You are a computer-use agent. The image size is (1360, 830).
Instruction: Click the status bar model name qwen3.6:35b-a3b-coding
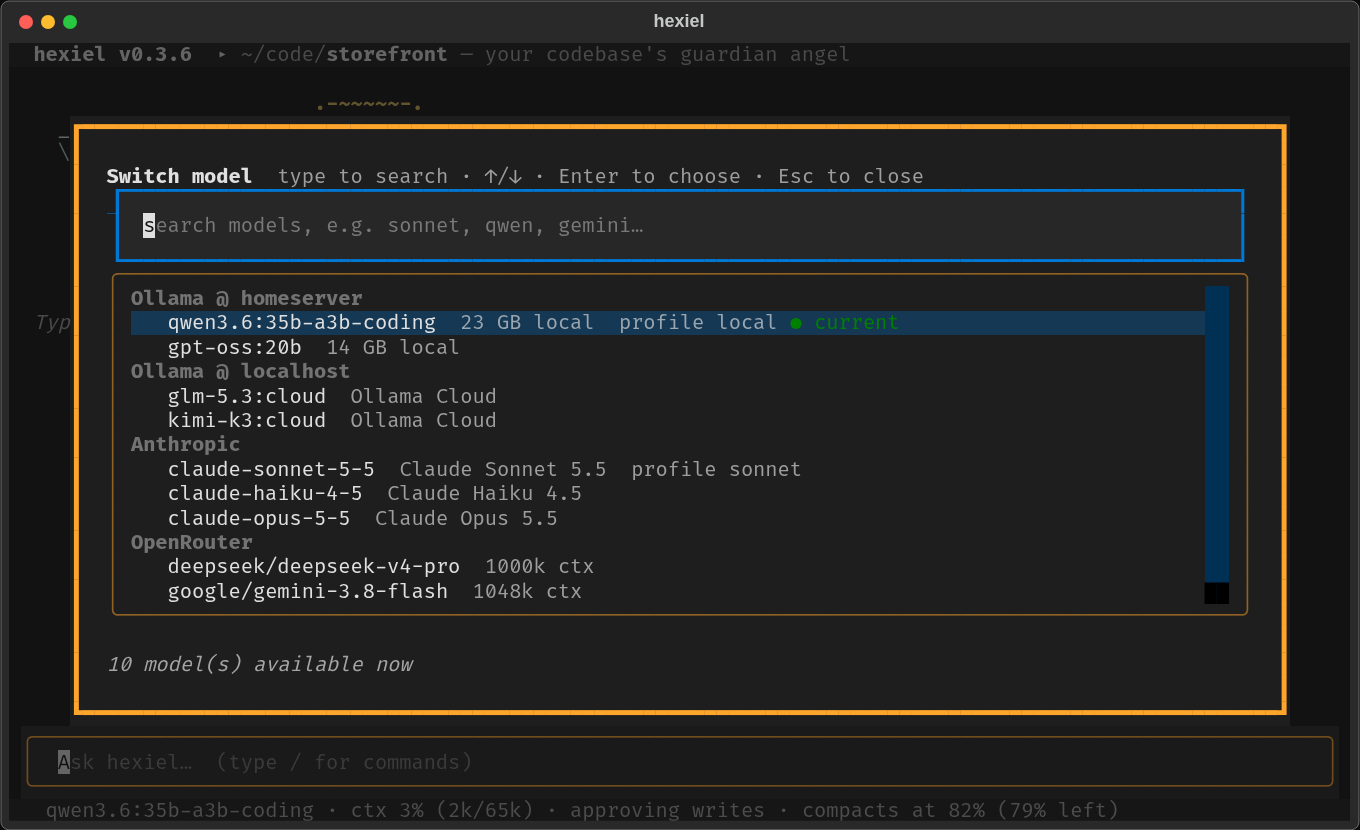tap(180, 810)
